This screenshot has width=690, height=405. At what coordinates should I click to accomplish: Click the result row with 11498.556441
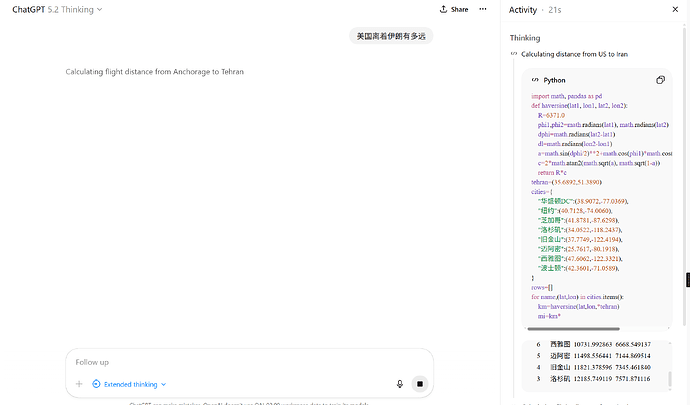tap(593, 356)
